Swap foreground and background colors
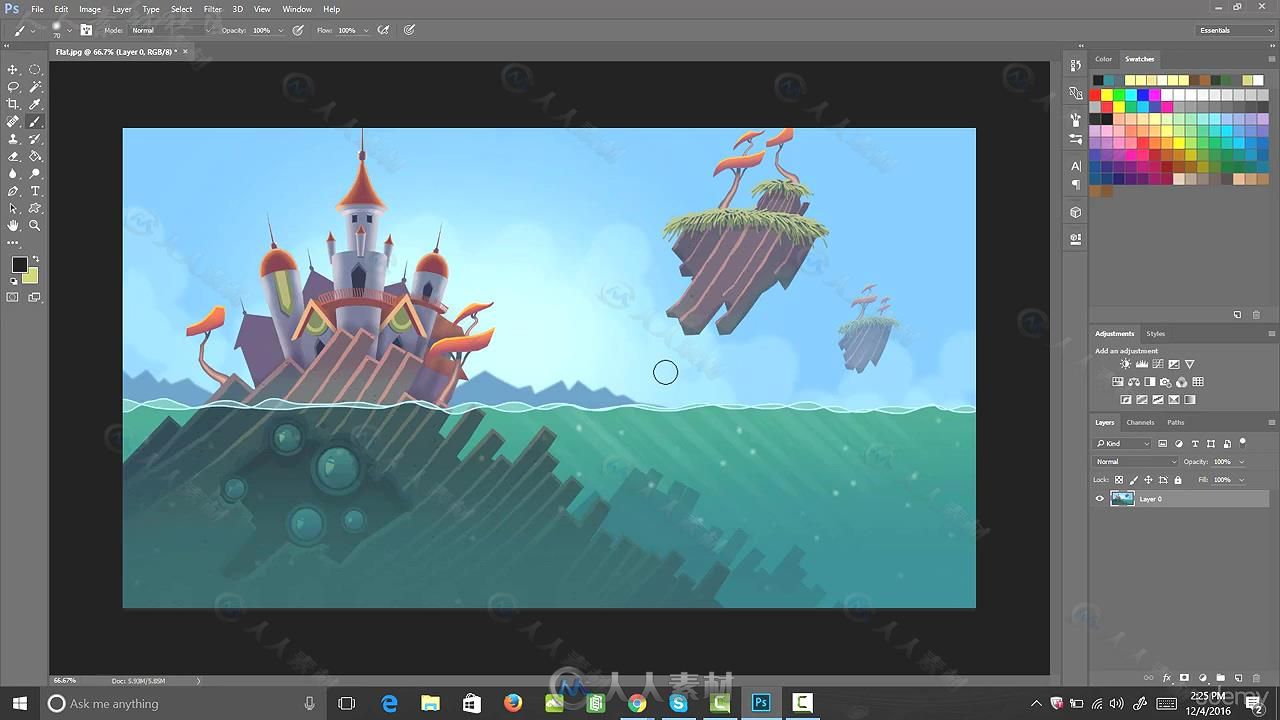 35,260
